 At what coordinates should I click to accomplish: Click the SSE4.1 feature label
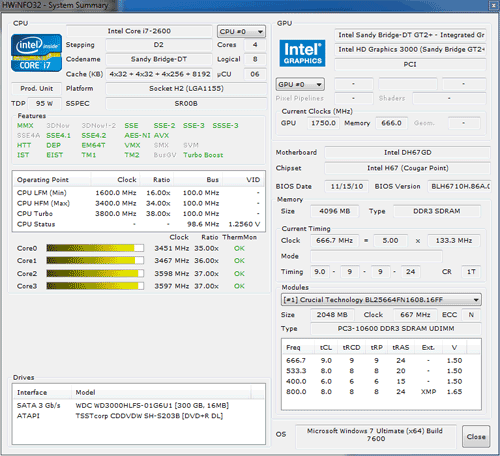[58, 136]
